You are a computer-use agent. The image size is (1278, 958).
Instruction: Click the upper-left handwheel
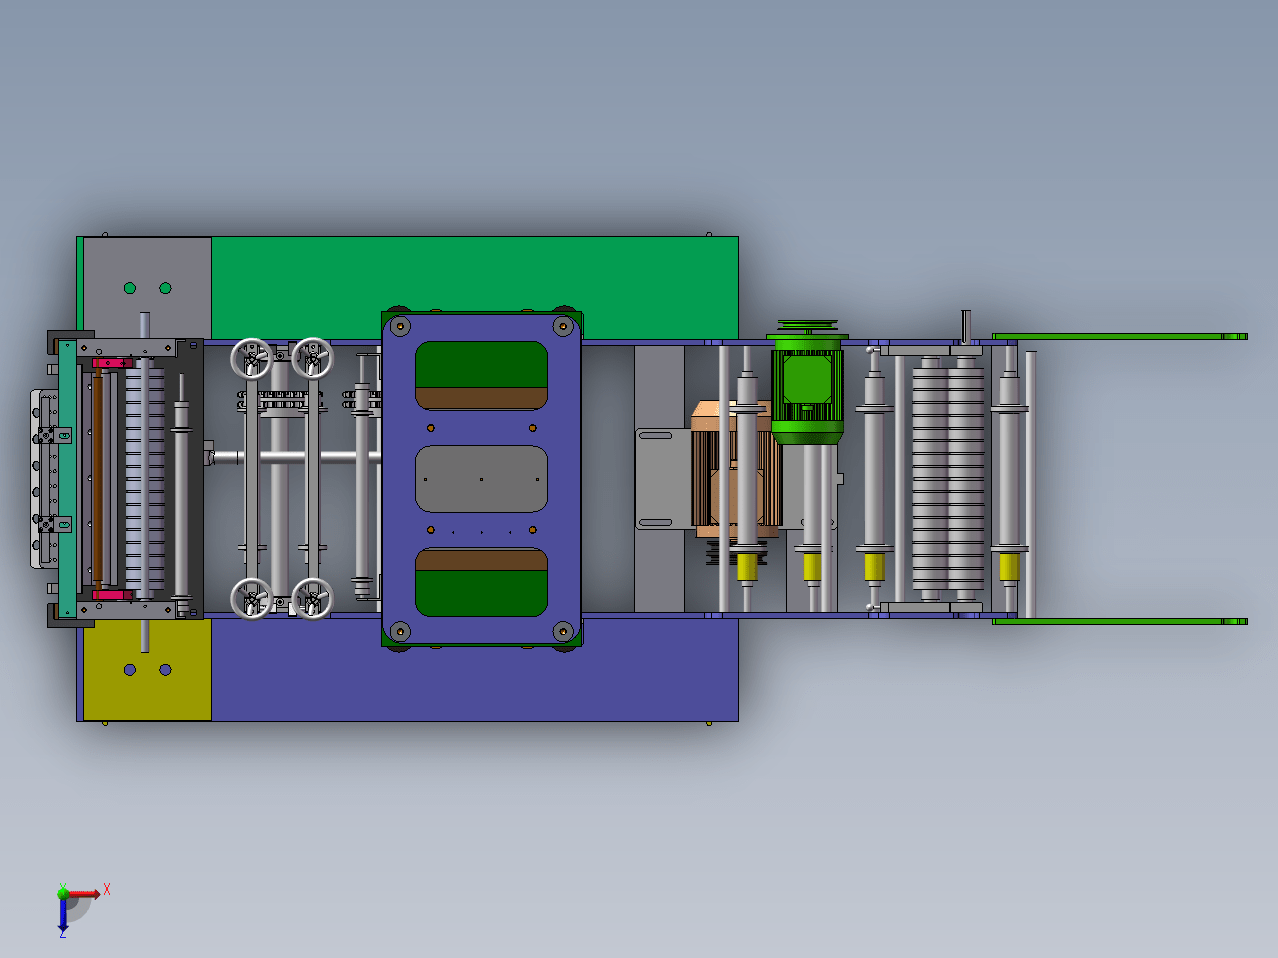(251, 358)
